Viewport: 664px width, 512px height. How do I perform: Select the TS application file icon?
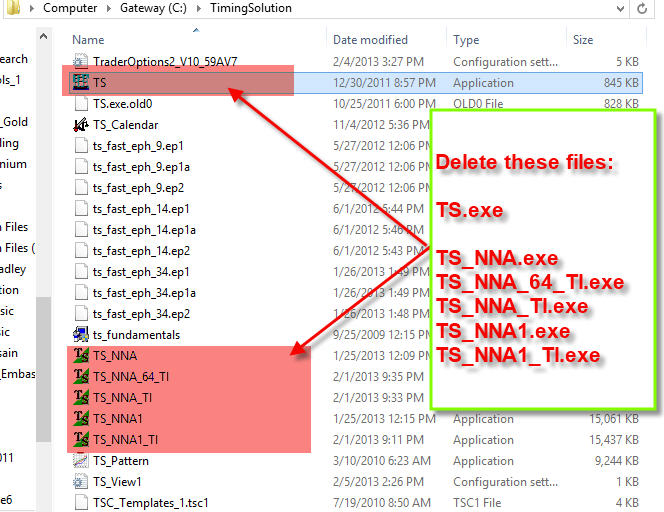(x=81, y=83)
